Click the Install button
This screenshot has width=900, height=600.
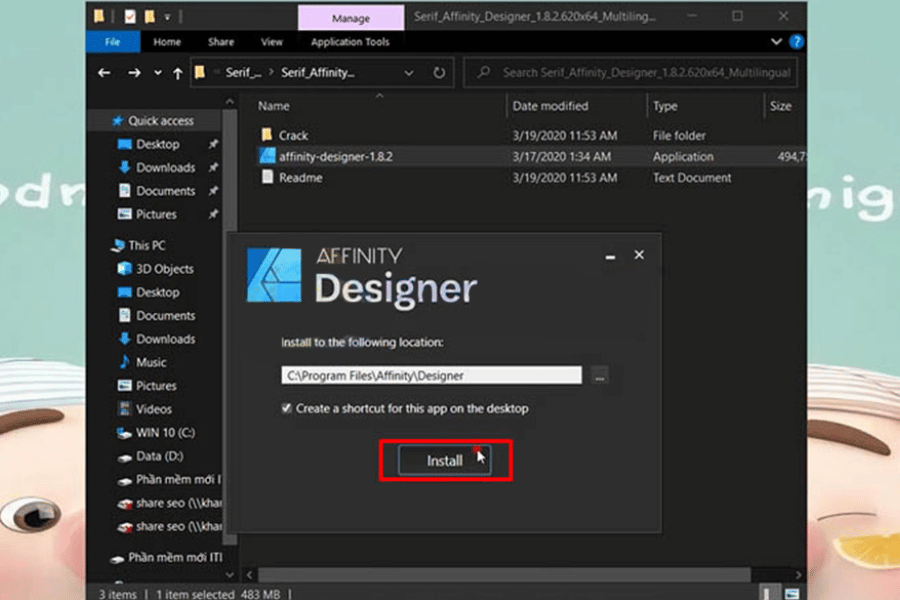(x=445, y=461)
